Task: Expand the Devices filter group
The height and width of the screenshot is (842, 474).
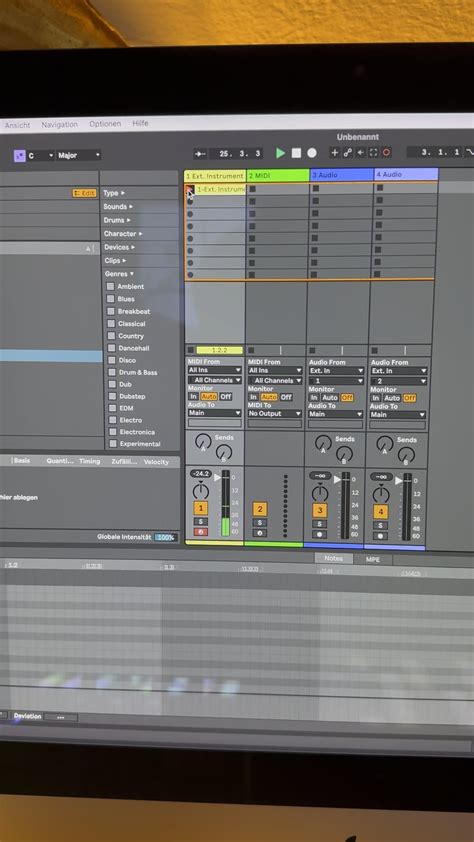Action: click(119, 247)
